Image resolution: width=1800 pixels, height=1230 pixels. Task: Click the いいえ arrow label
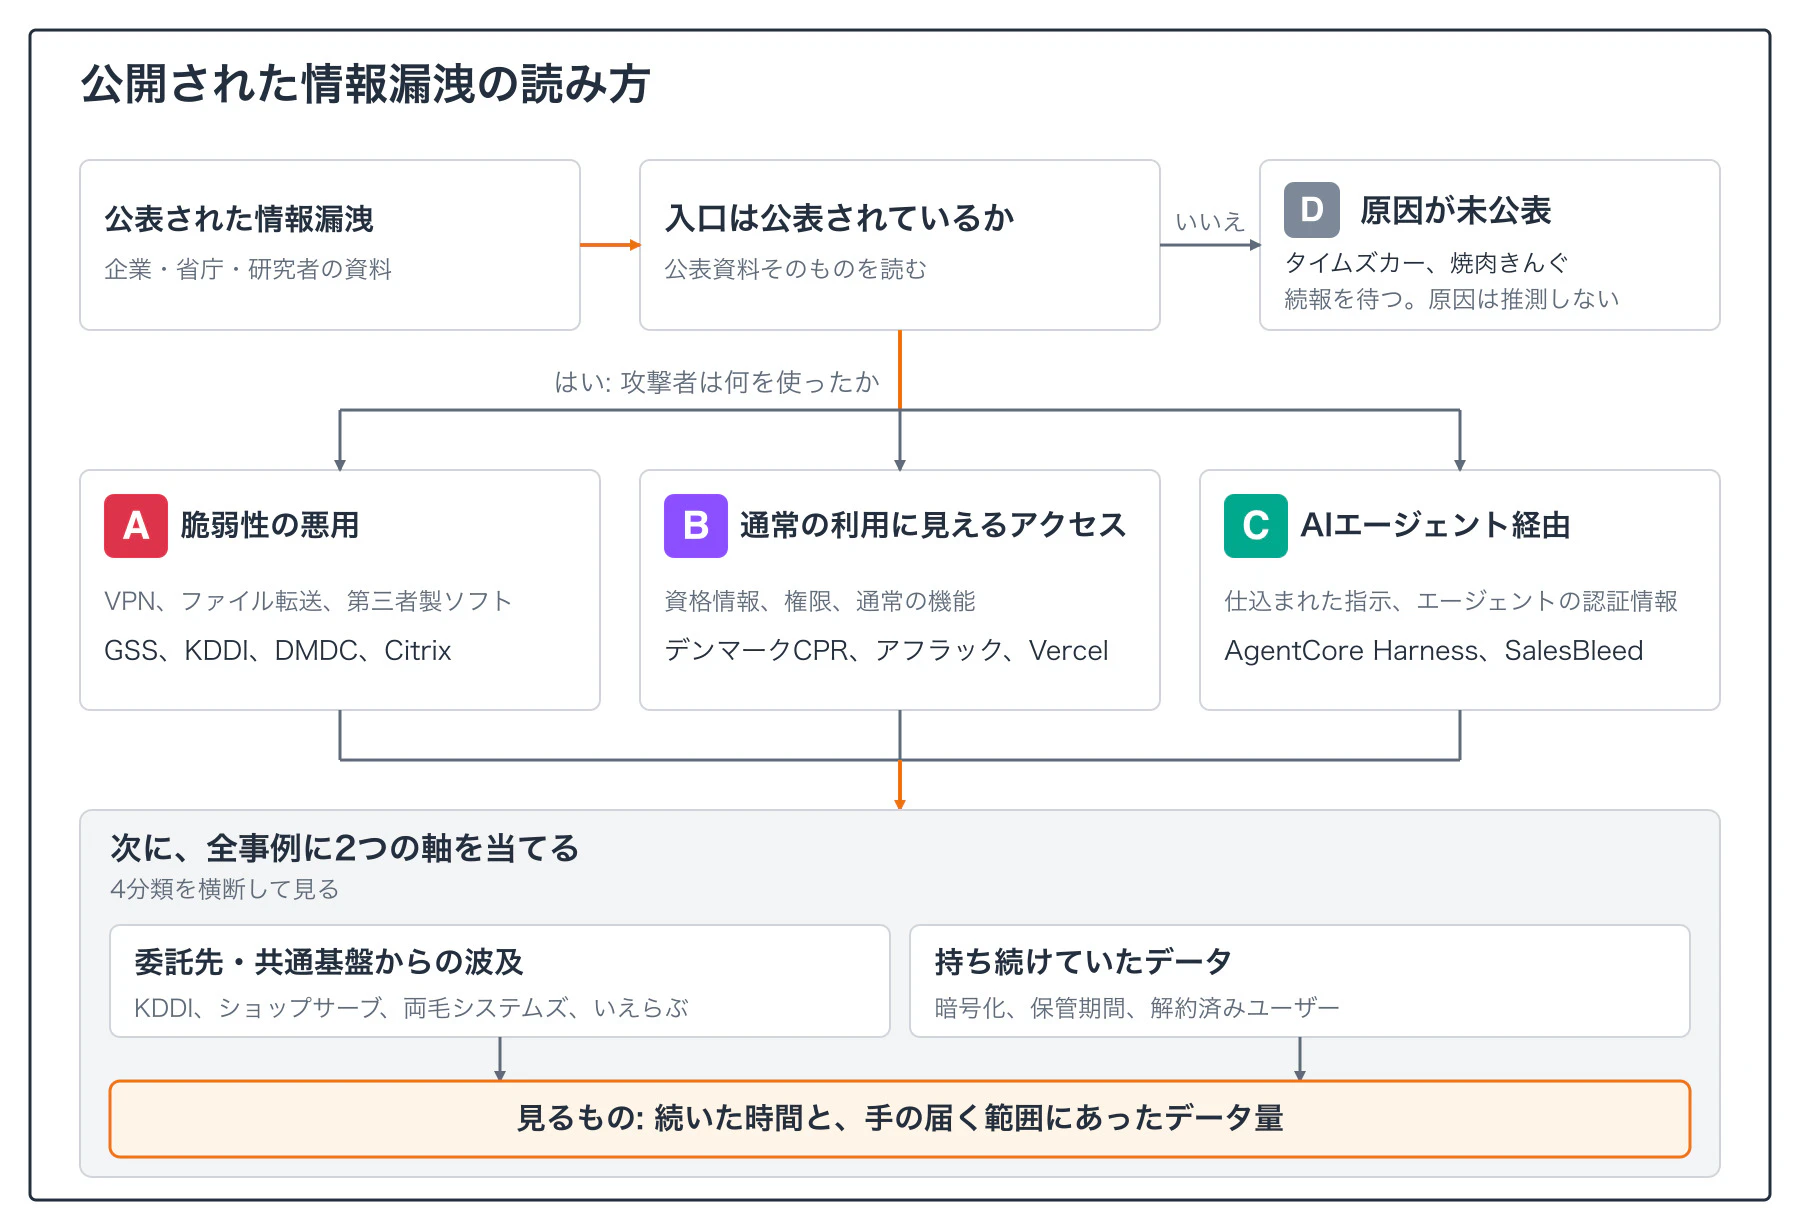pyautogui.click(x=1209, y=222)
